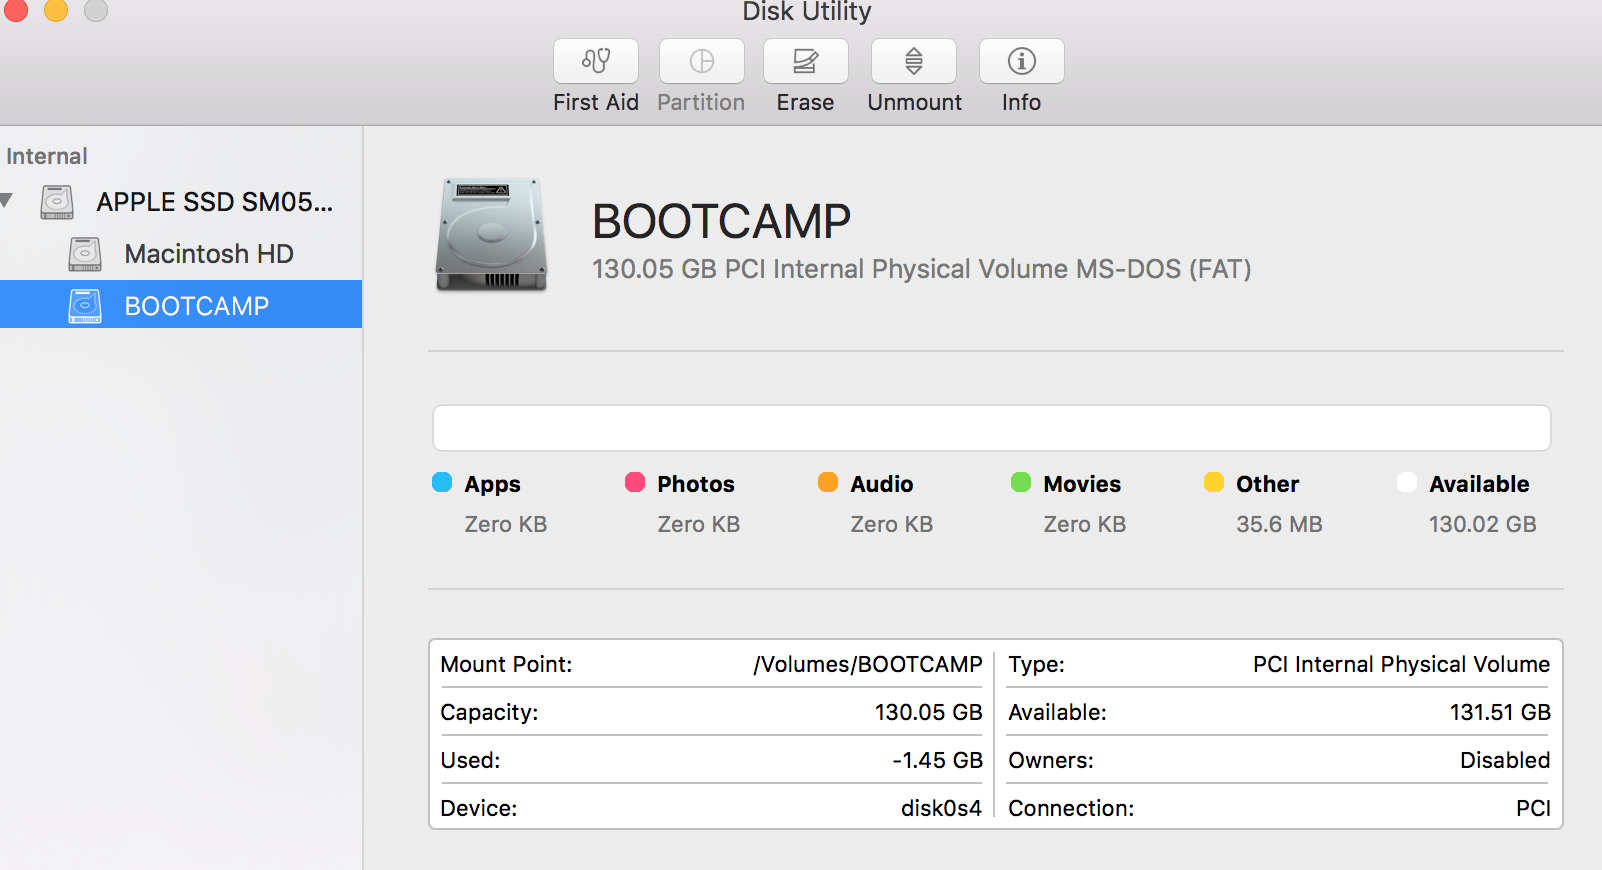Click the Internal section header
The width and height of the screenshot is (1602, 870).
coord(47,156)
